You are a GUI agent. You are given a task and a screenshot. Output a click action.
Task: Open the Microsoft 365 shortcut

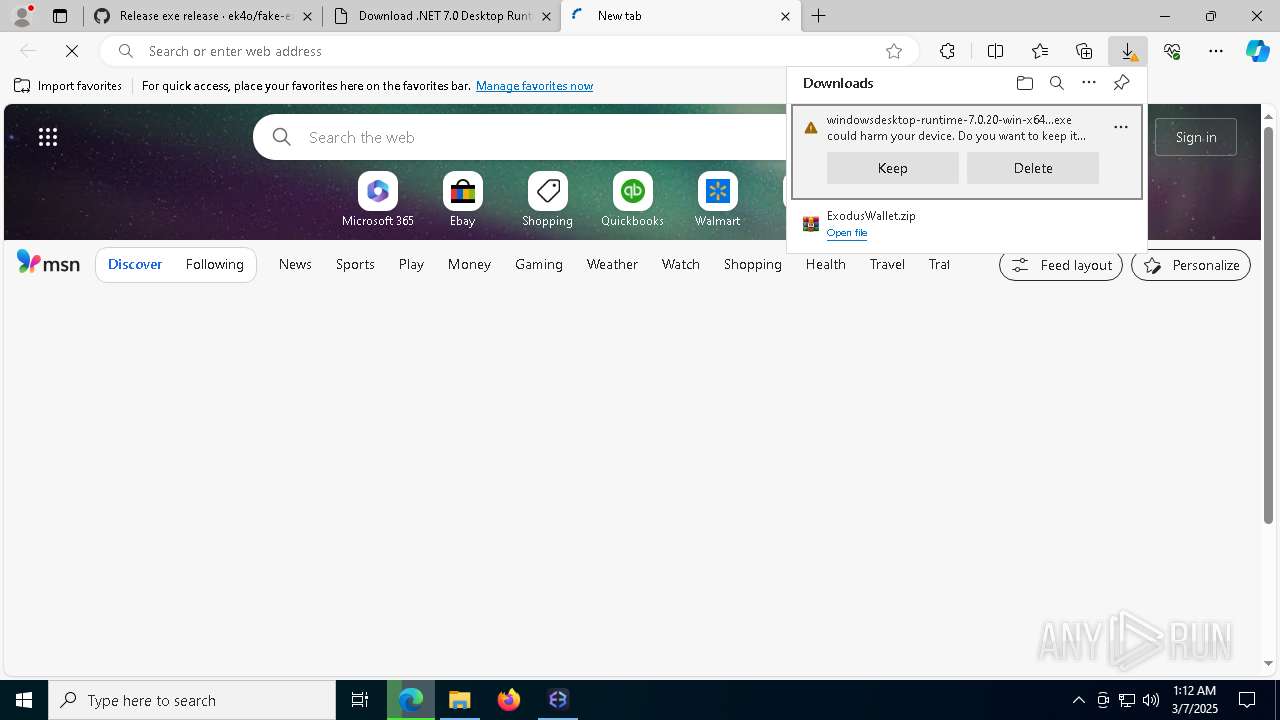[x=378, y=200]
